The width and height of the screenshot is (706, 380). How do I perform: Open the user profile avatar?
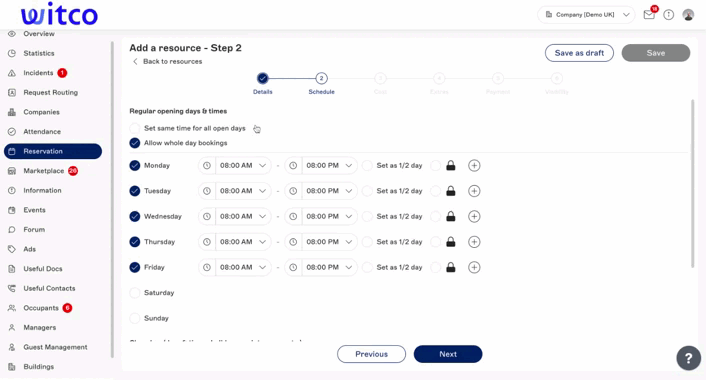[688, 15]
